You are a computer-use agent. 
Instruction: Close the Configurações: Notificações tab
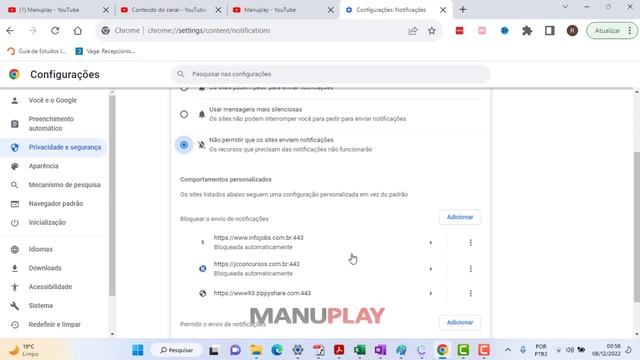click(443, 10)
